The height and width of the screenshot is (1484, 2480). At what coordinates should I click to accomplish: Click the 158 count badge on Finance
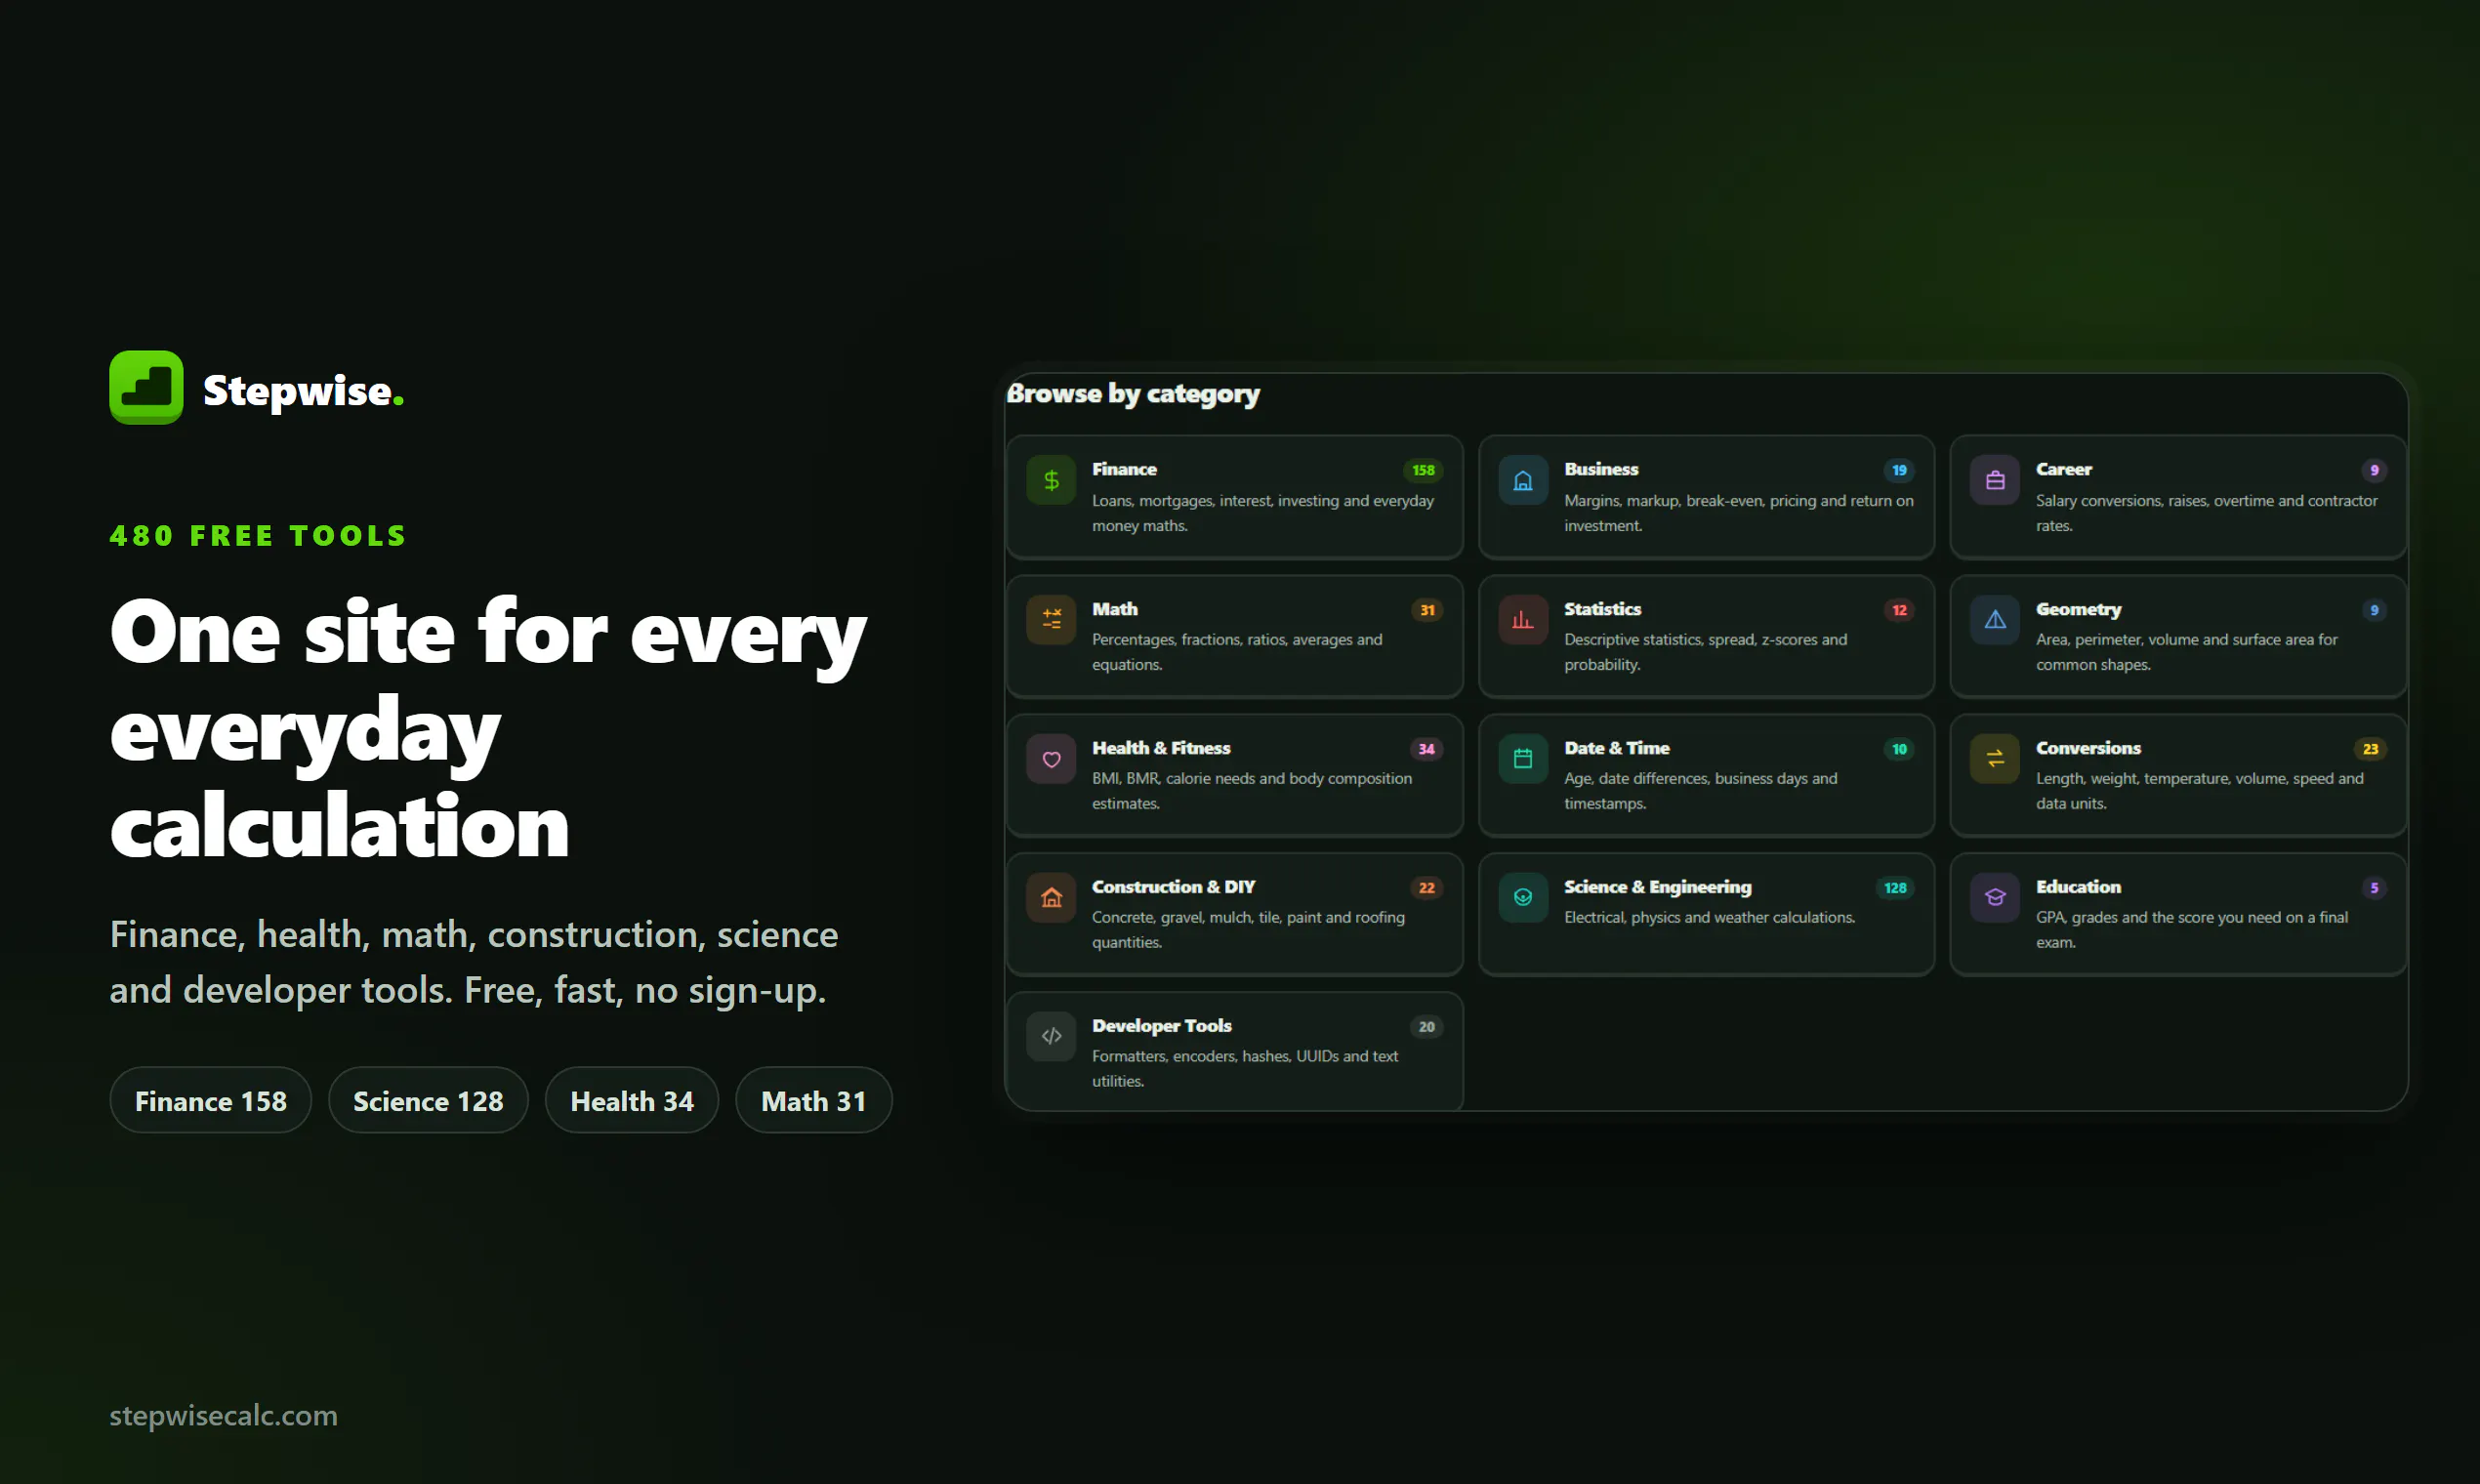pos(1423,470)
